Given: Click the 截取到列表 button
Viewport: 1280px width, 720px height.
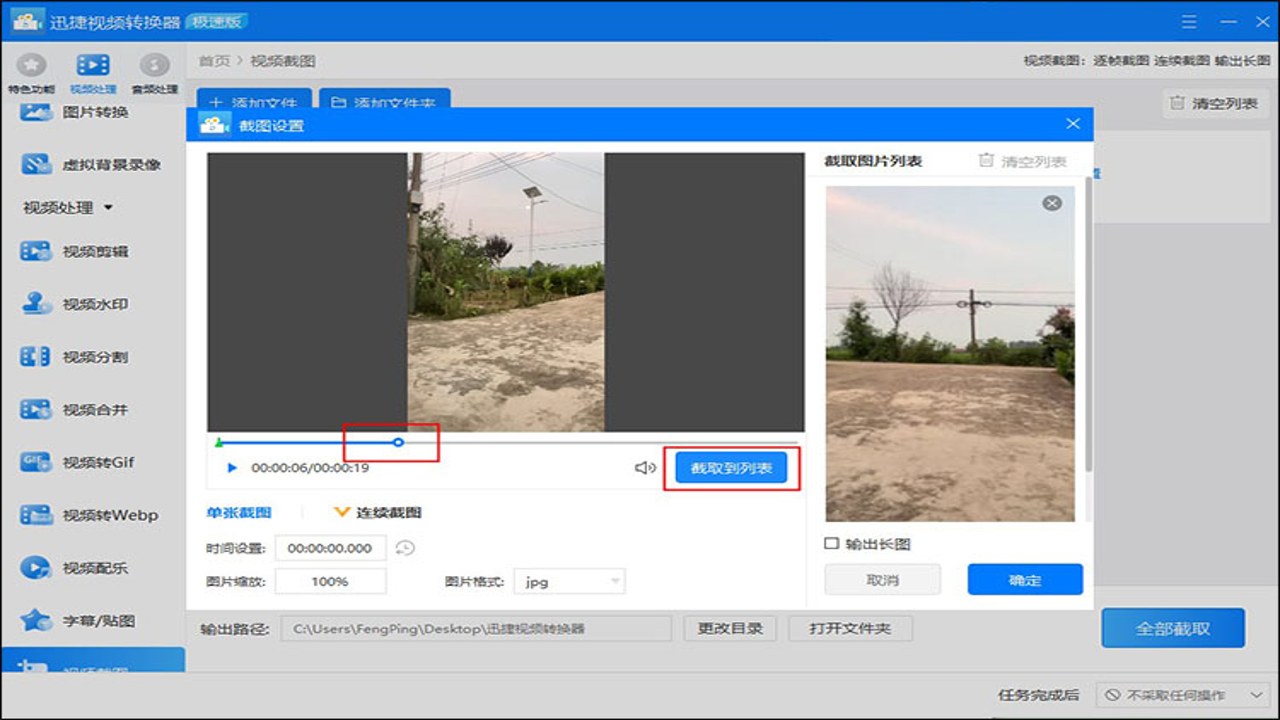Looking at the screenshot, I should click(x=732, y=468).
